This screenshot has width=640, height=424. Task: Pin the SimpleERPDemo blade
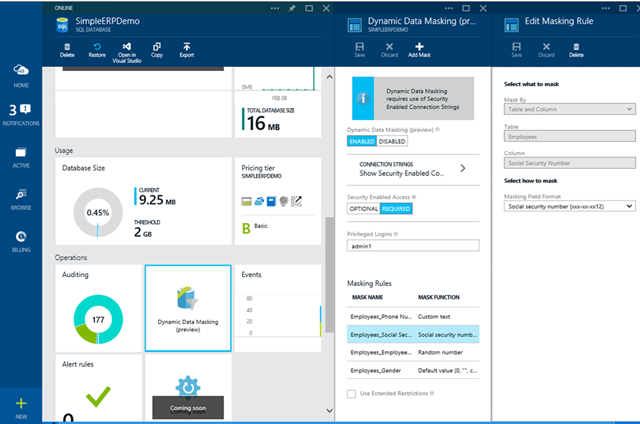pos(292,8)
